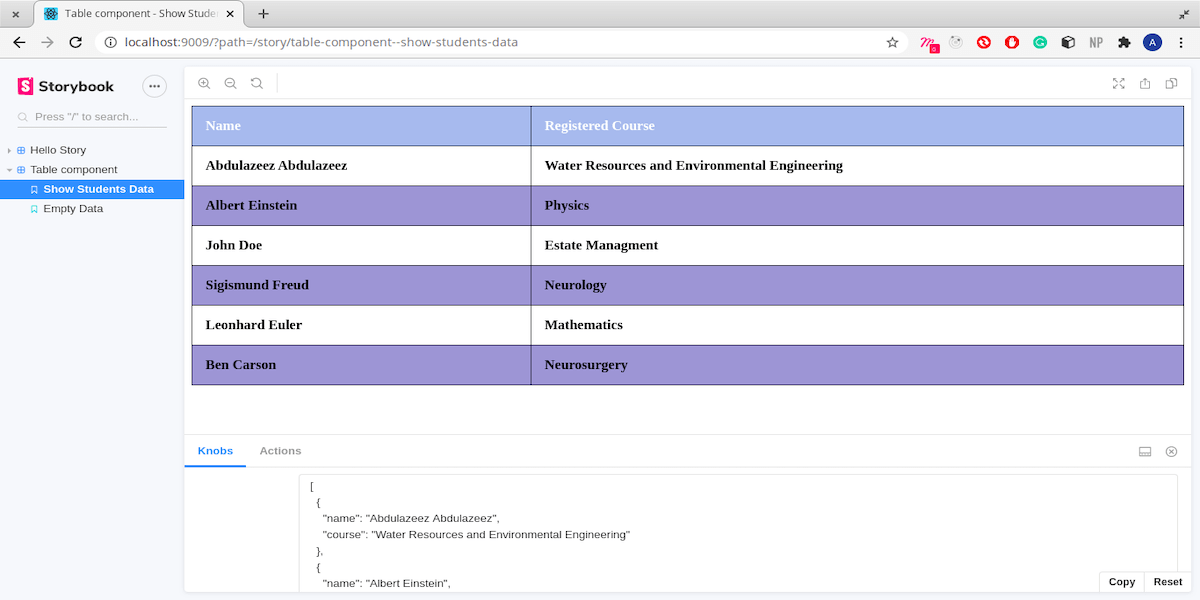Screen dimensions: 1200x600
Task: Collapse the Table component group
Action: pos(73,170)
